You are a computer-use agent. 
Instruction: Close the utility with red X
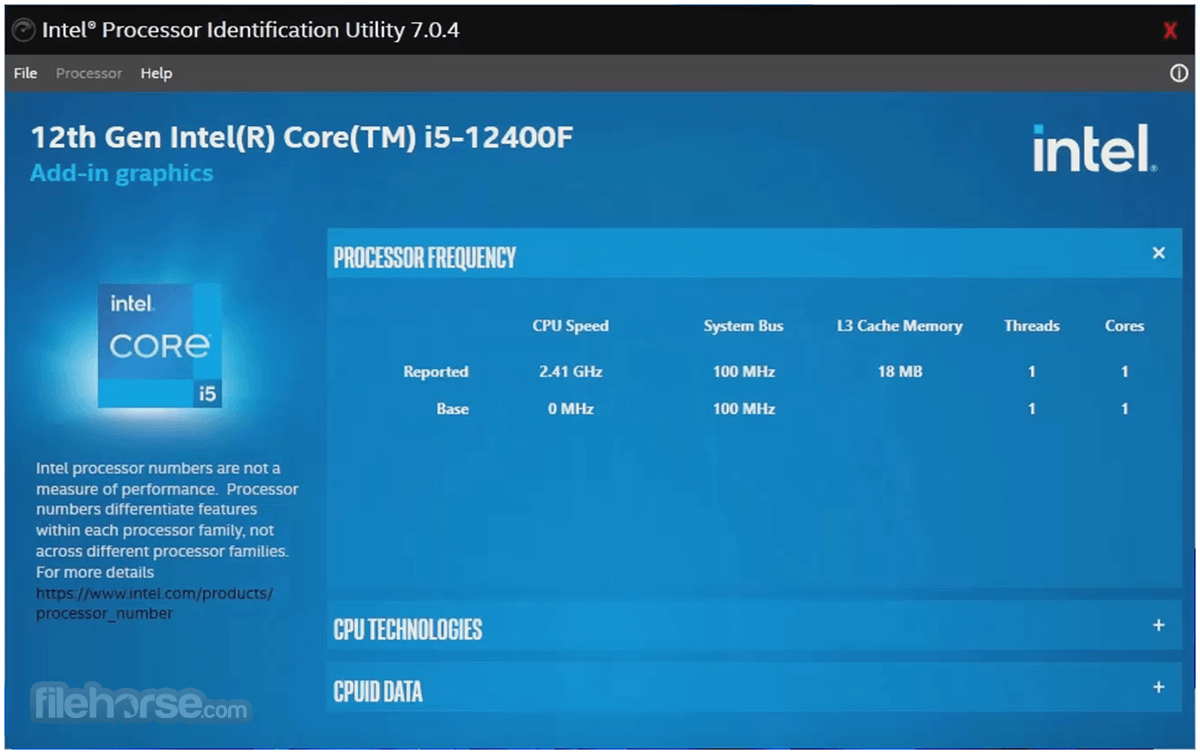click(1170, 30)
